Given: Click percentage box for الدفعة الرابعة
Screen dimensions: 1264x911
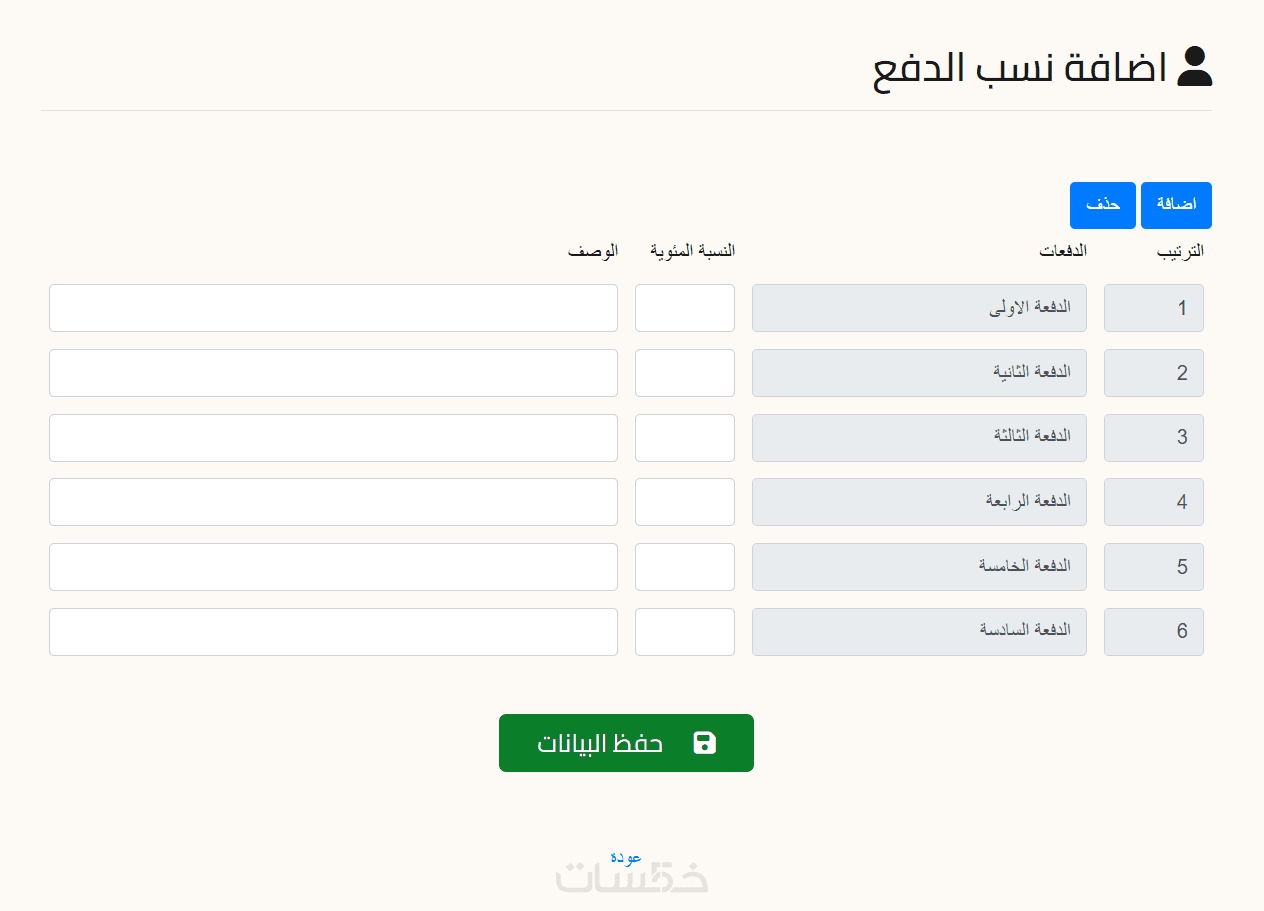Looking at the screenshot, I should click(x=685, y=502).
